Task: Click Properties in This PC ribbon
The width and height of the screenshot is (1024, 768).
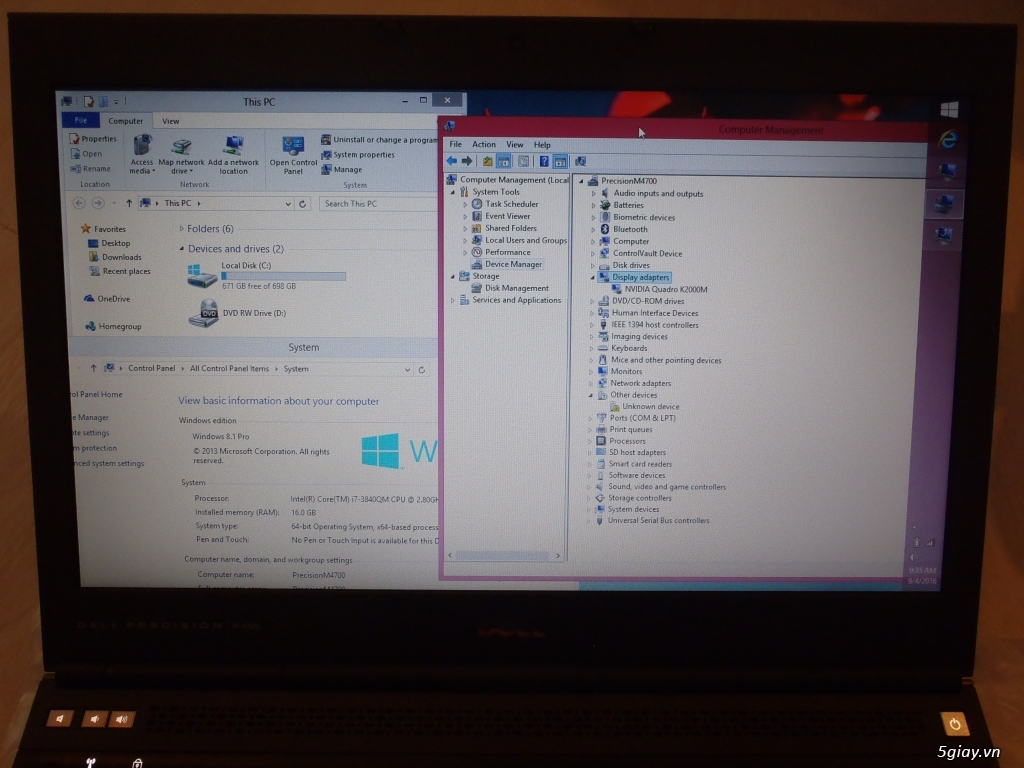Action: [93, 138]
